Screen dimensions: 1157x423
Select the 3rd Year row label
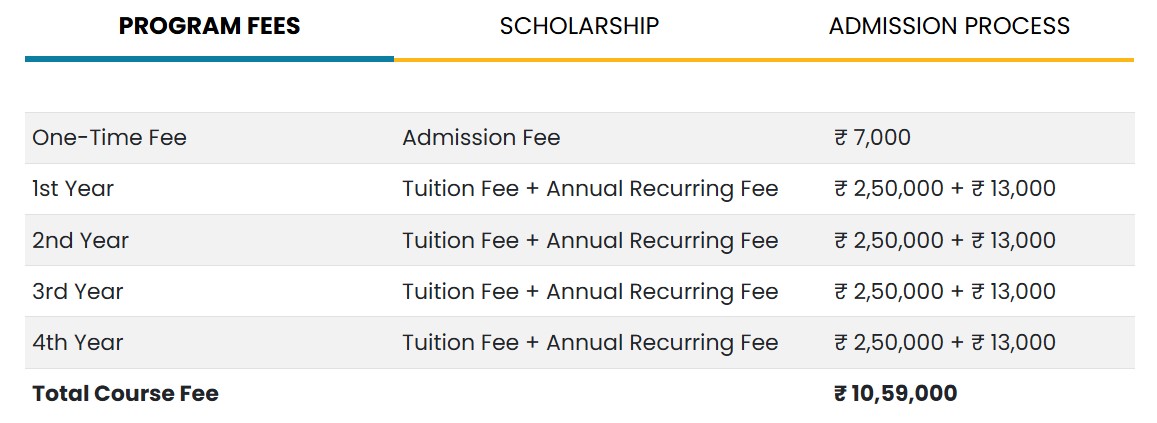(77, 292)
